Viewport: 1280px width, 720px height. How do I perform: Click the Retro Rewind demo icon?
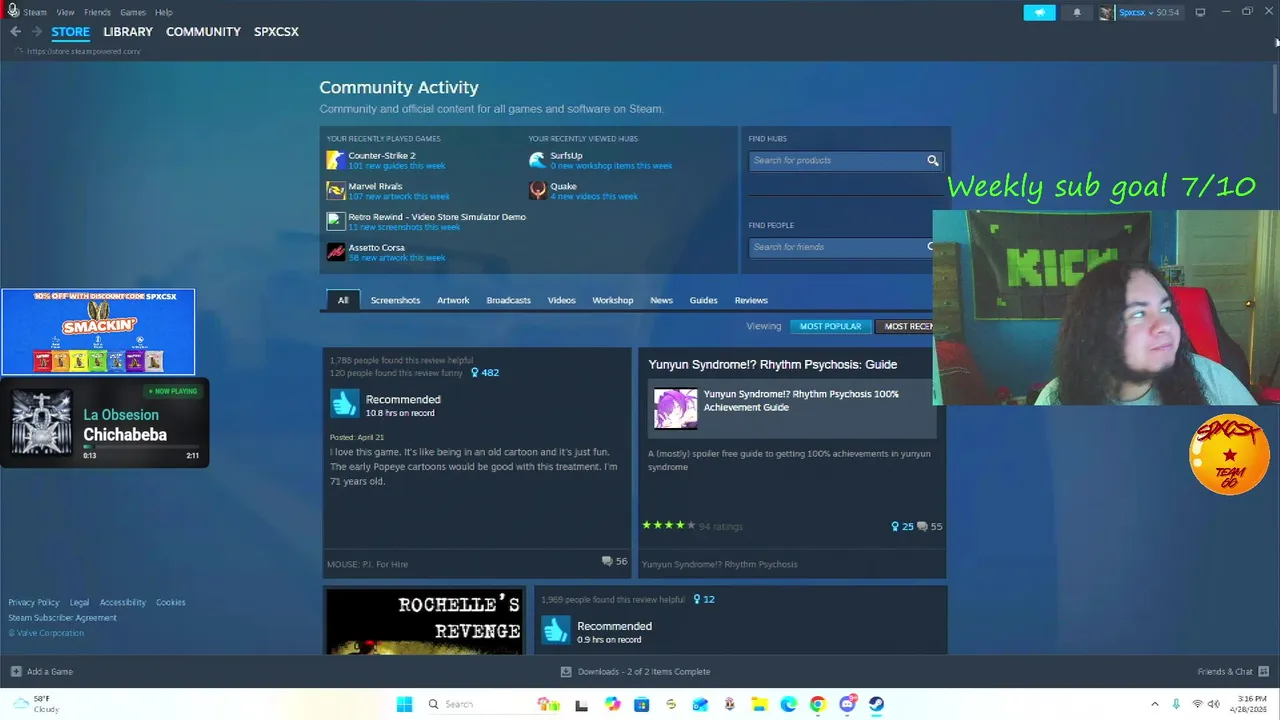pyautogui.click(x=336, y=221)
